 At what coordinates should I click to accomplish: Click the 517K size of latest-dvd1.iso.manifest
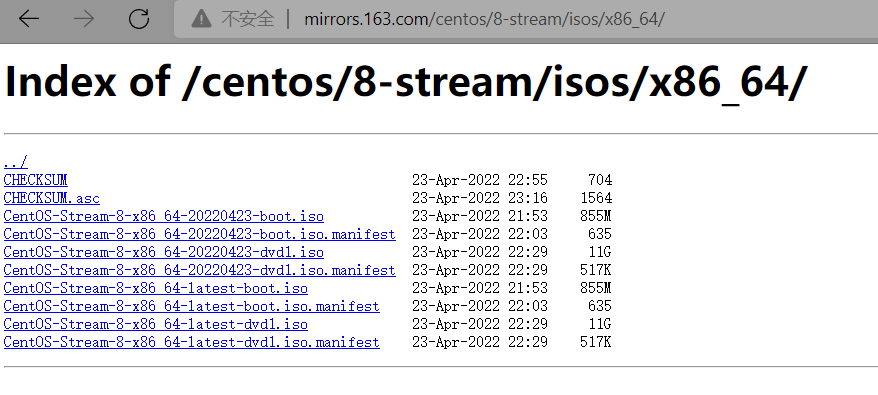click(x=596, y=342)
